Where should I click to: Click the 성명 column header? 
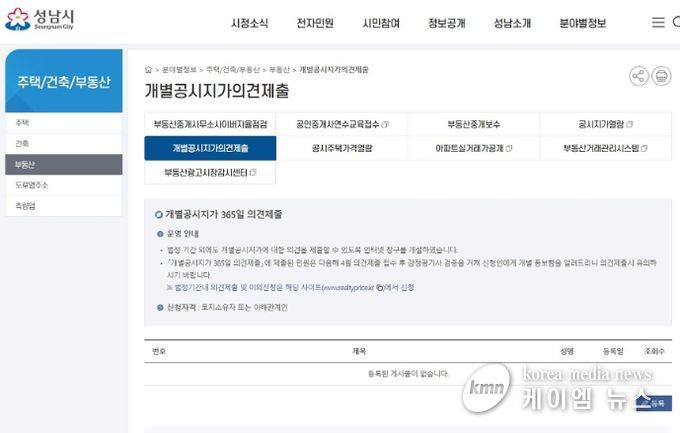click(x=567, y=351)
